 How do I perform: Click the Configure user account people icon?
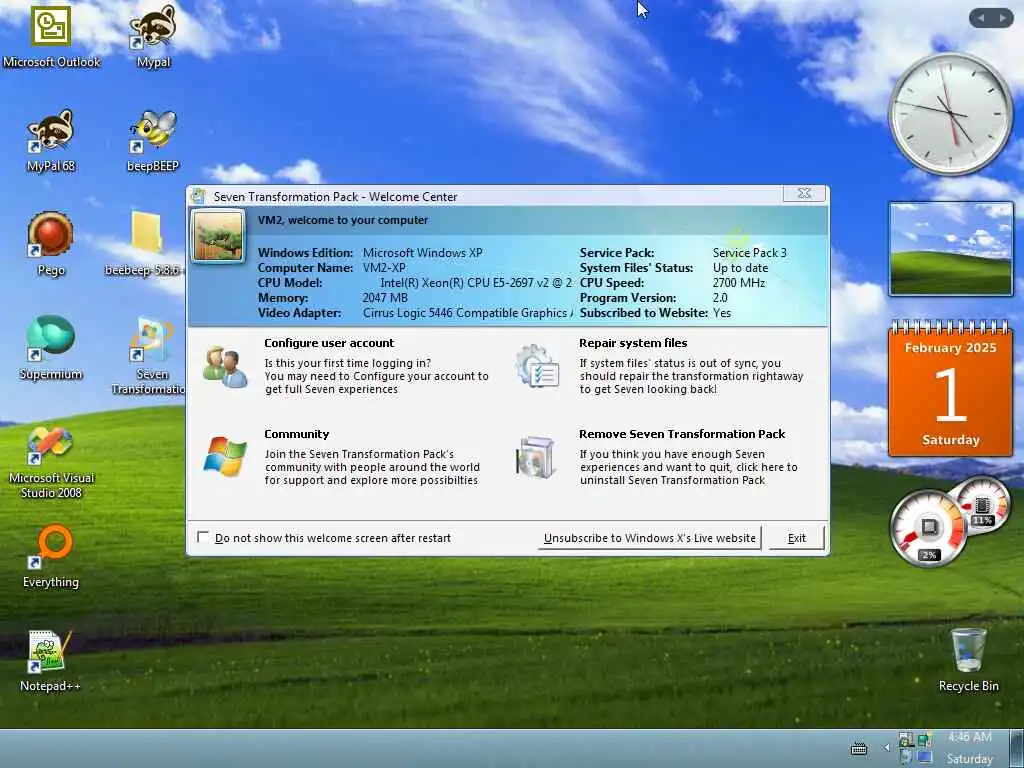pos(225,367)
